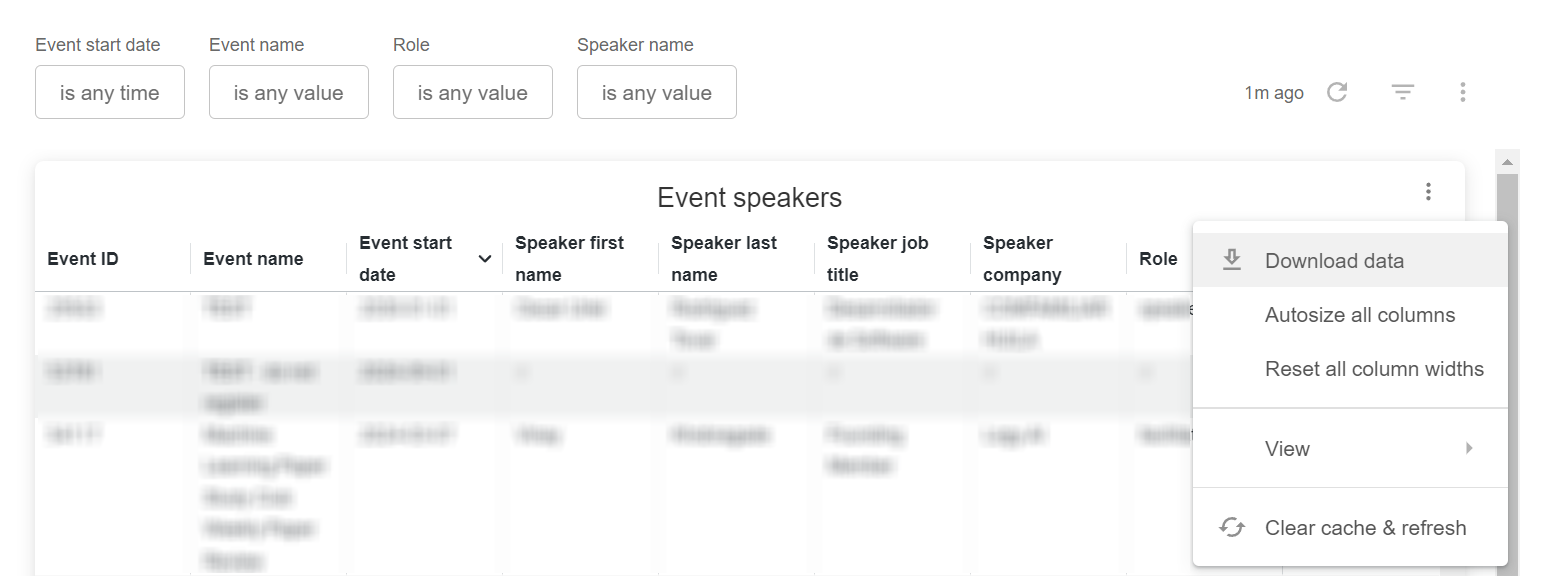Open the dashboard three-dot actions menu
This screenshot has width=1550, height=576.
tap(1462, 92)
